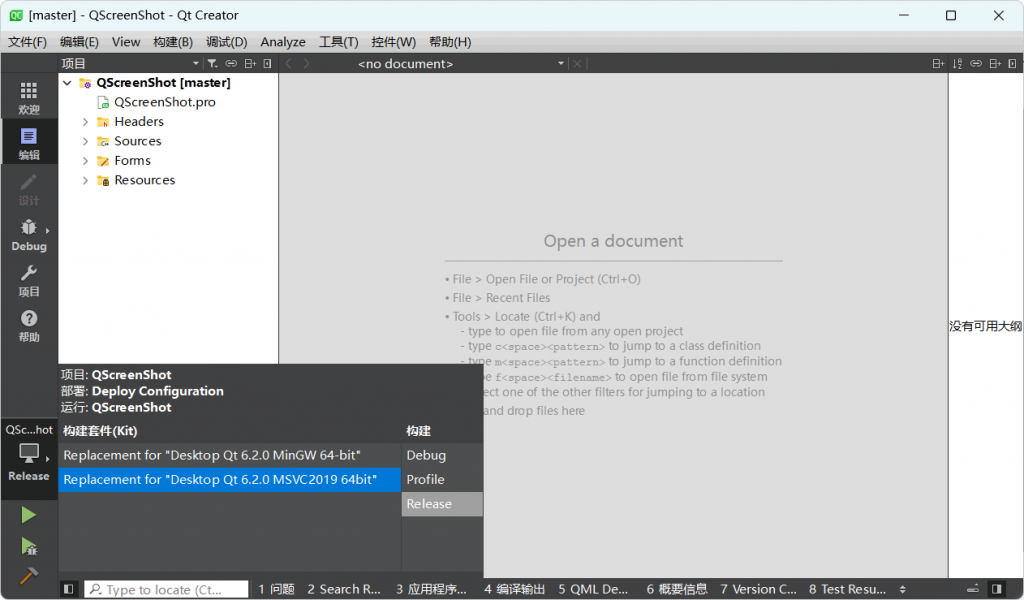Choose the Release build configuration
Image resolution: width=1024 pixels, height=600 pixels.
[x=442, y=503]
